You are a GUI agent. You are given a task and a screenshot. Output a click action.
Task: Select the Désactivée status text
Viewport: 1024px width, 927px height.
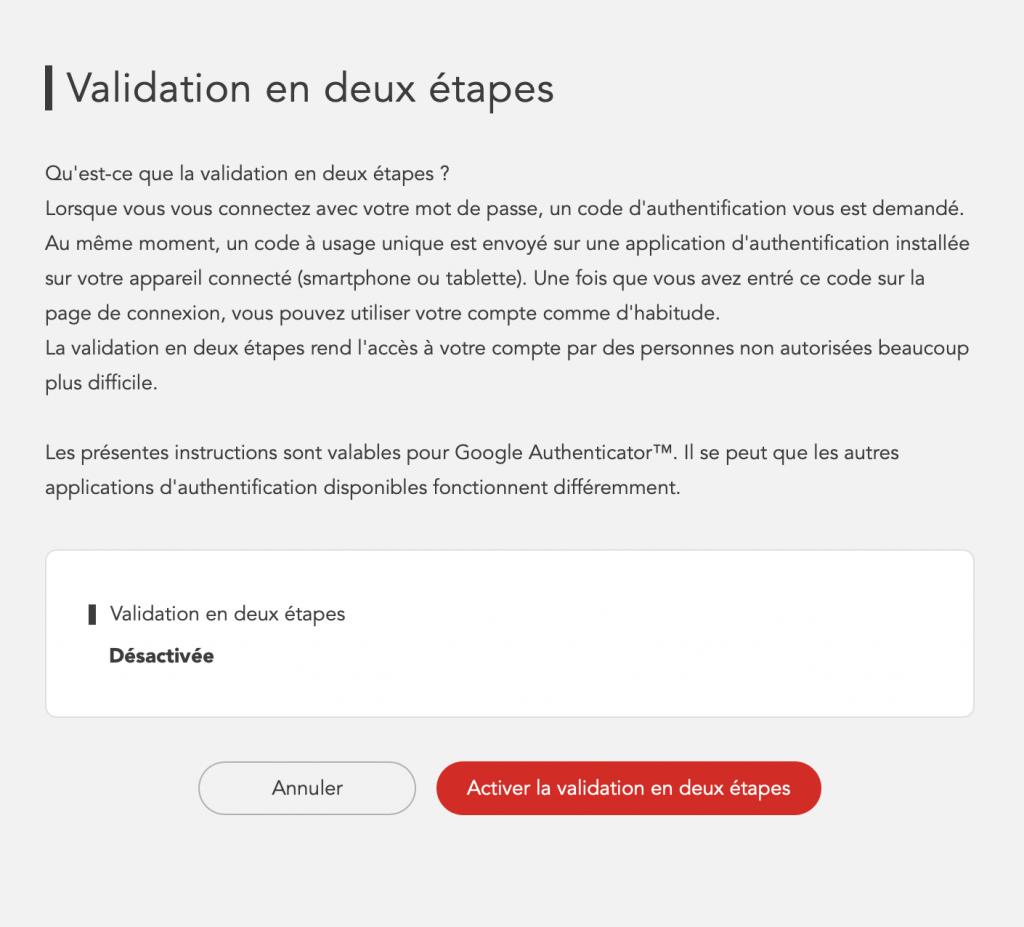pyautogui.click(x=161, y=656)
